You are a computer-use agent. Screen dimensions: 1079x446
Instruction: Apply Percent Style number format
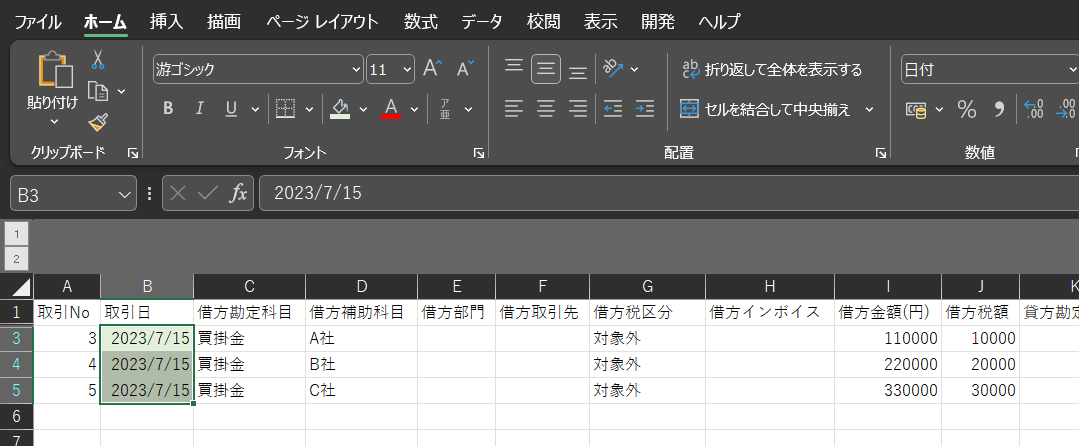coord(966,109)
